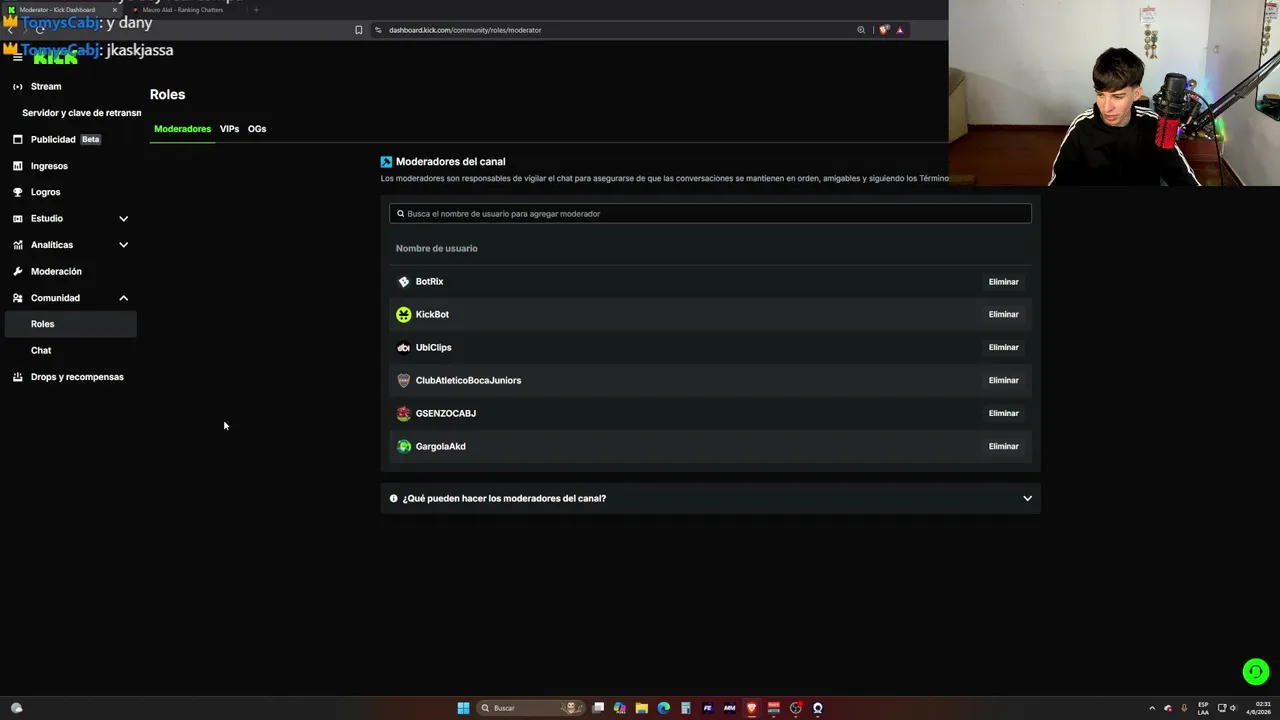Click the moderator username search field
Image resolution: width=1280 pixels, height=720 pixels.
point(710,214)
